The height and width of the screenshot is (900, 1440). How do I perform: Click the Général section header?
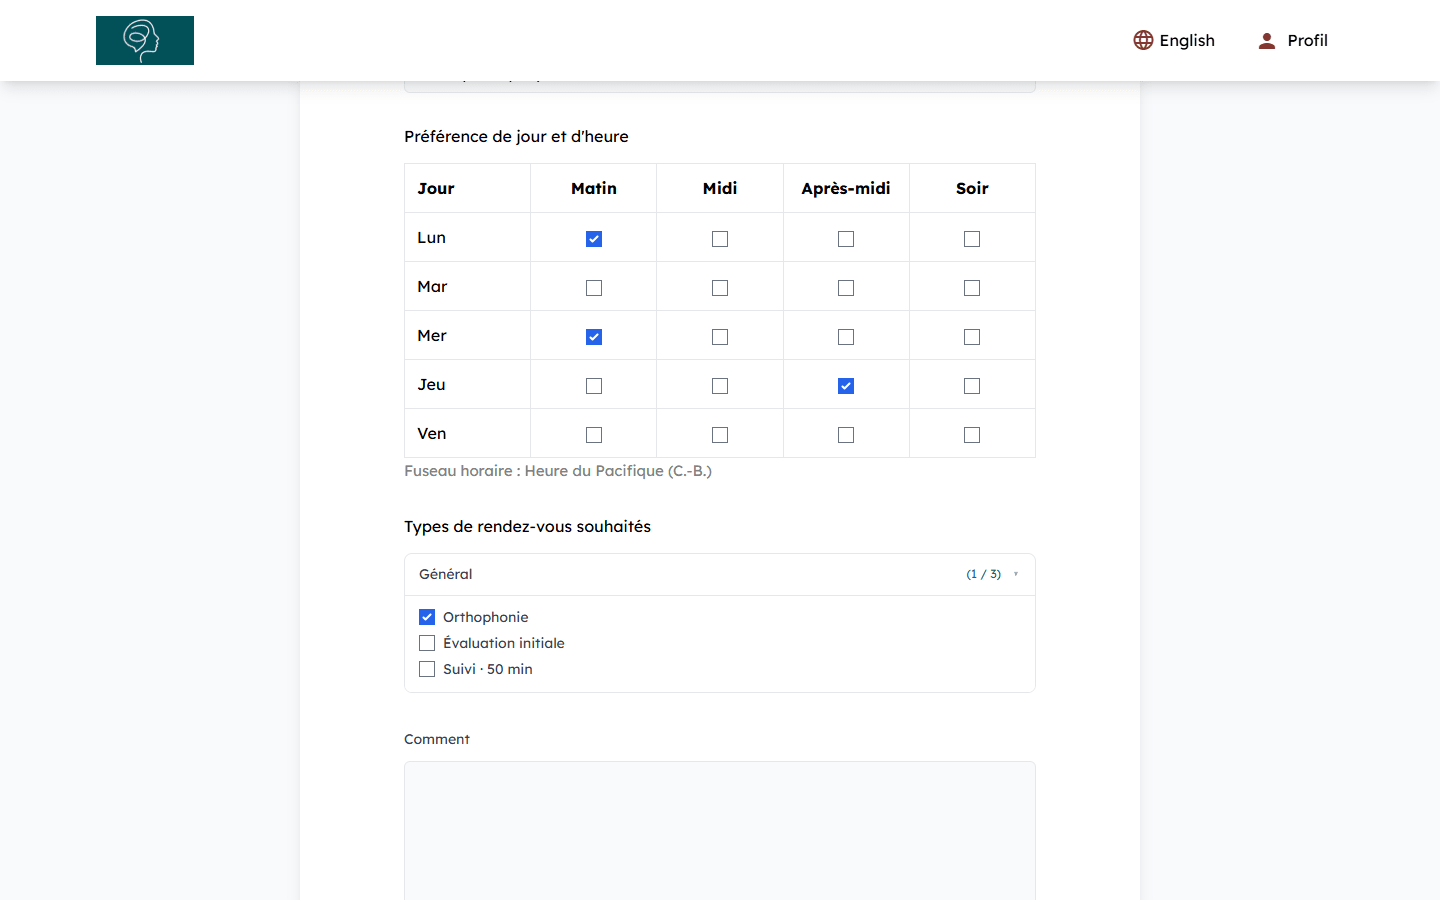tap(720, 575)
